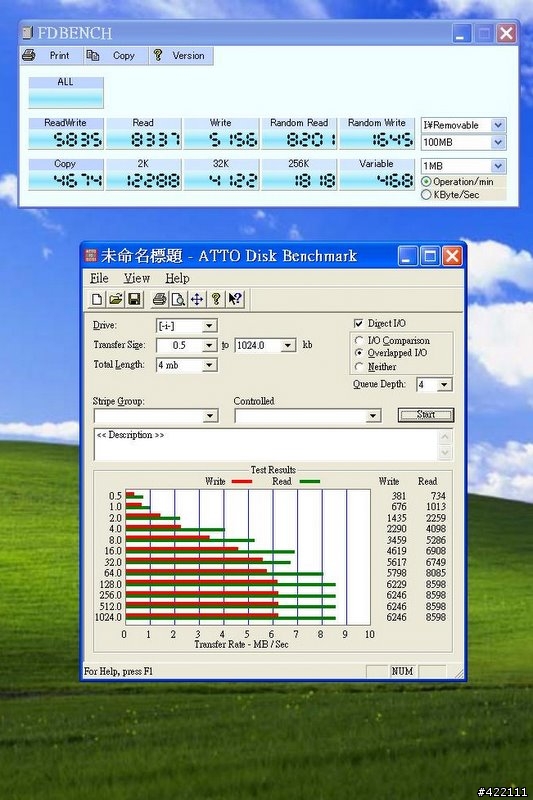Viewport: 533px width, 800px height.
Task: Open a file with ATTO's open folder icon
Action: [116, 299]
